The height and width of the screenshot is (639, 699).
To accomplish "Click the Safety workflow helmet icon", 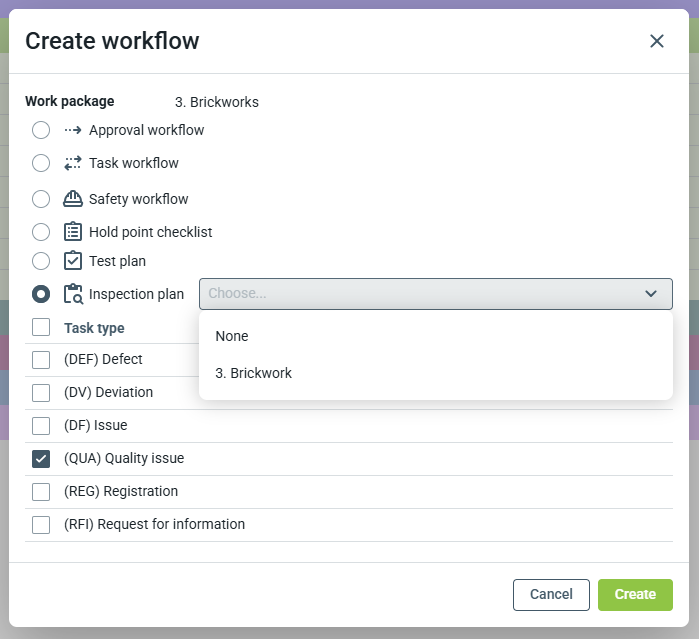I will (72, 199).
